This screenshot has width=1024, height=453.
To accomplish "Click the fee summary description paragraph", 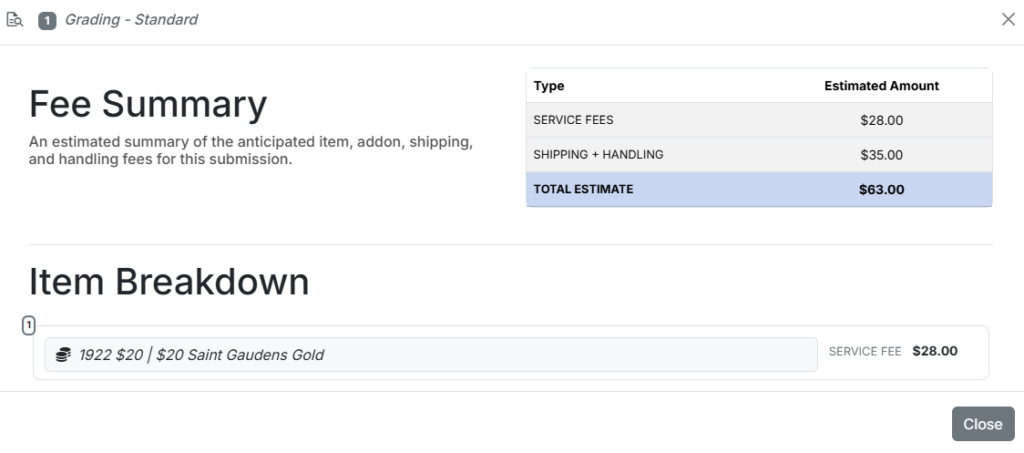I will pos(251,151).
